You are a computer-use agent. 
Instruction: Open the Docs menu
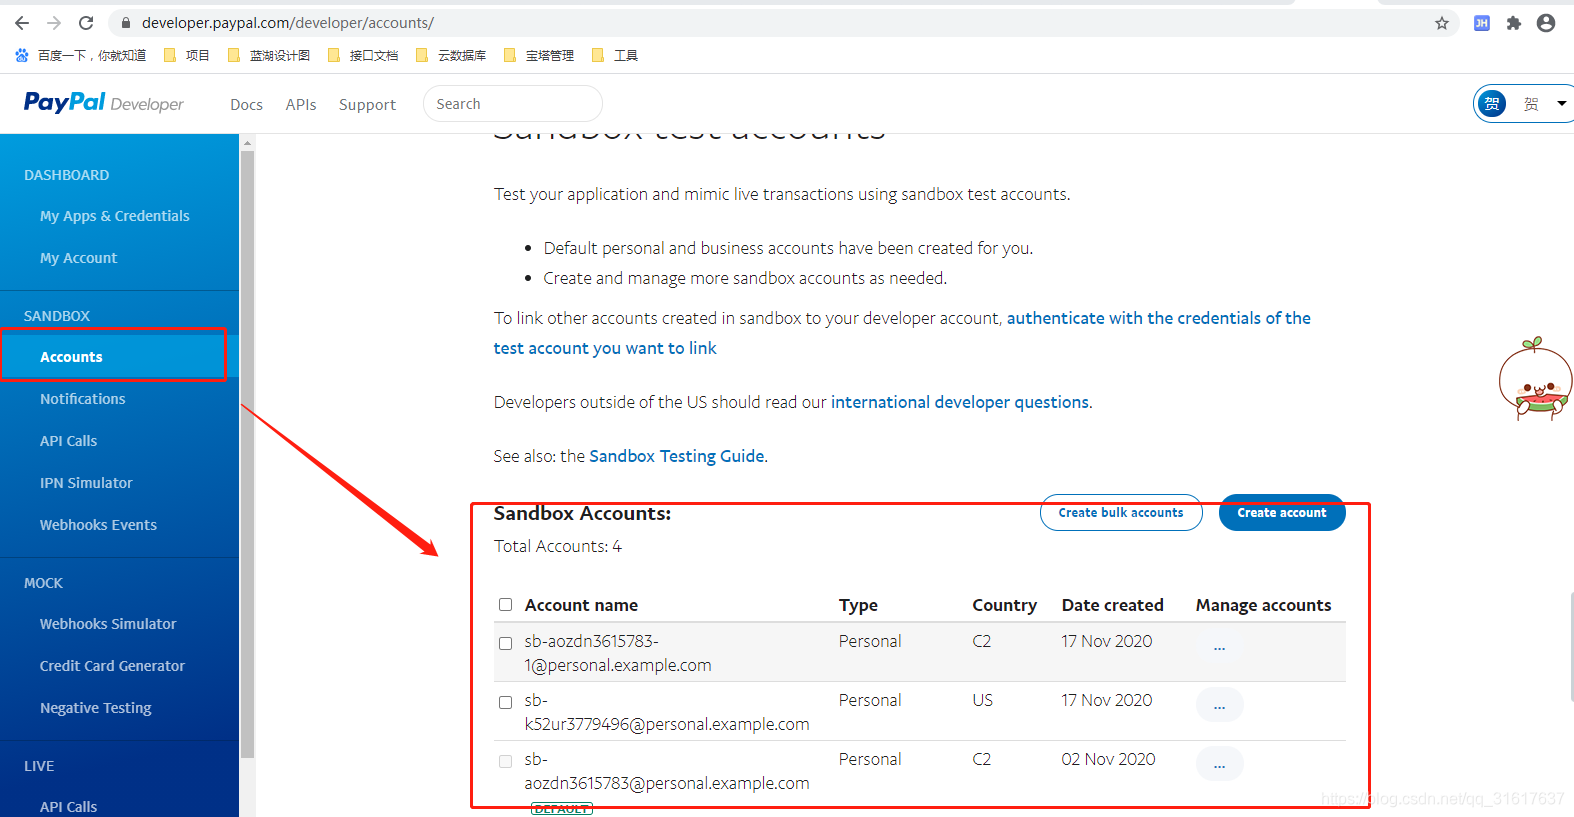[x=246, y=104]
